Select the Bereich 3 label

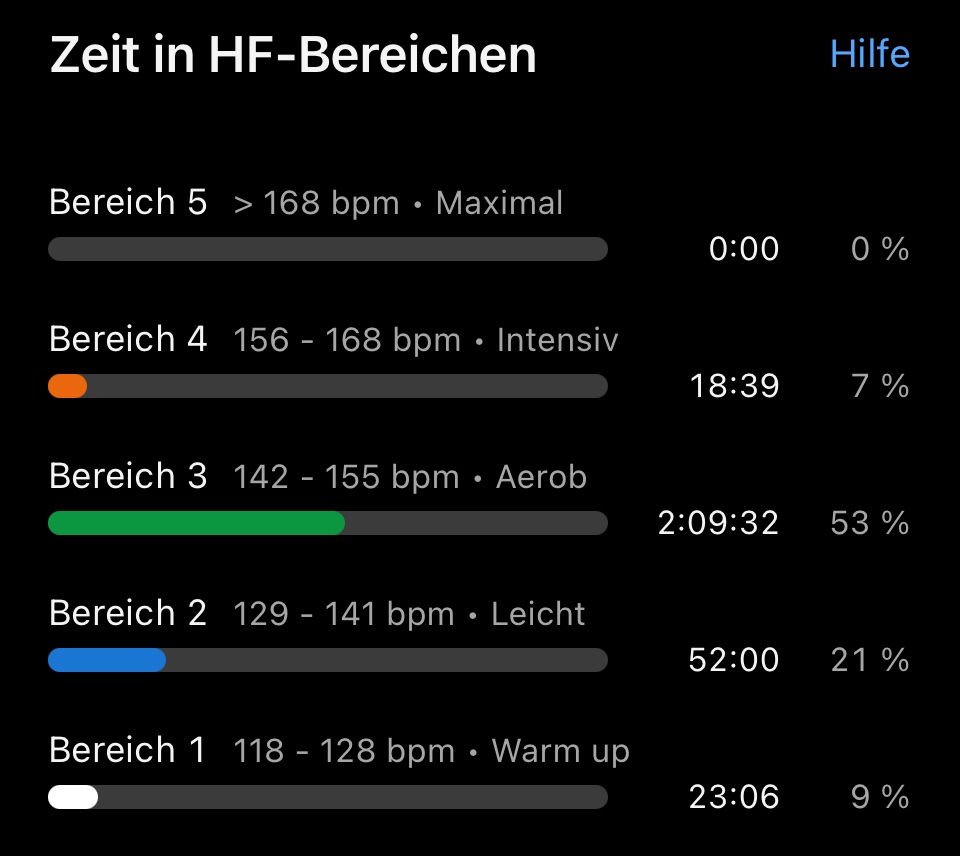click(128, 477)
